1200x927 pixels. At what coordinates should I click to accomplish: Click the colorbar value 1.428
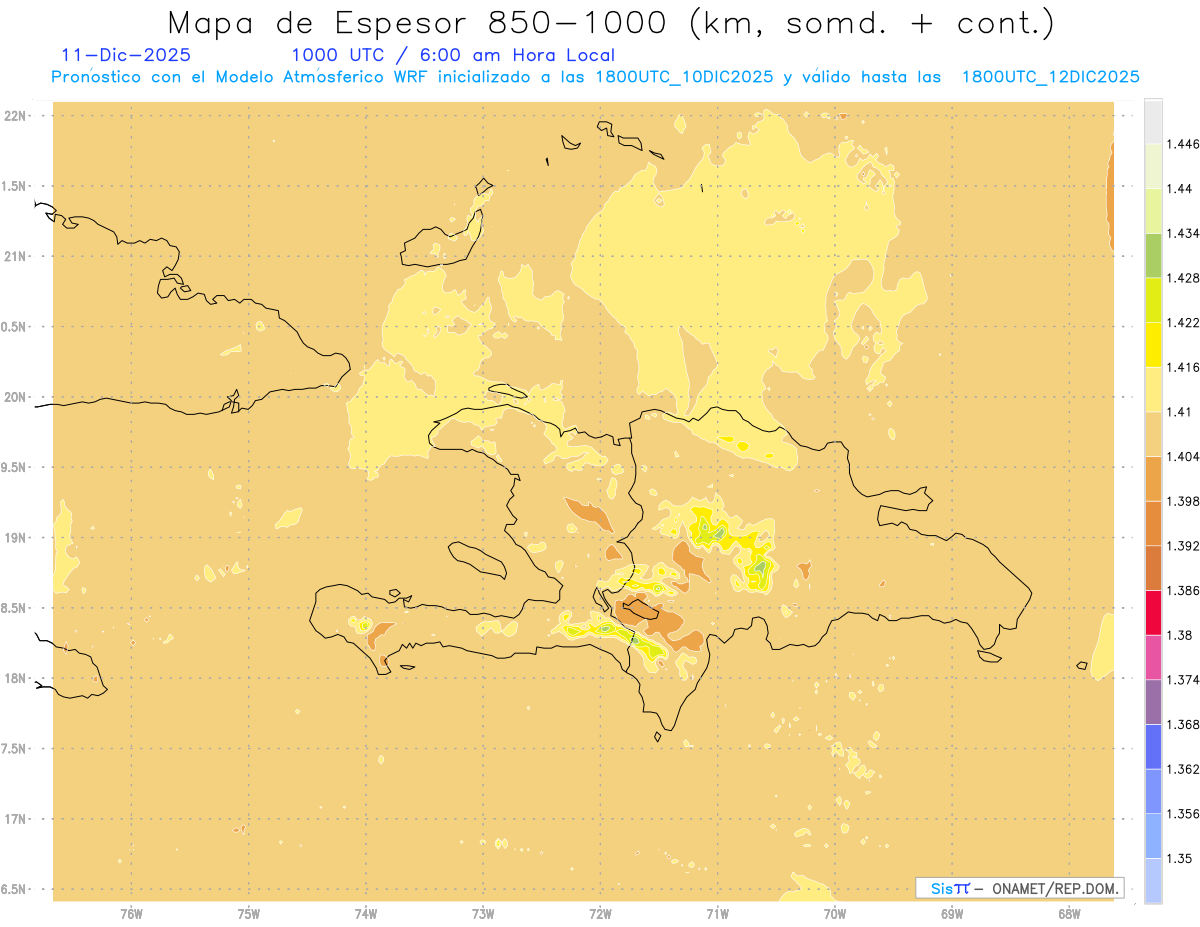(1185, 278)
